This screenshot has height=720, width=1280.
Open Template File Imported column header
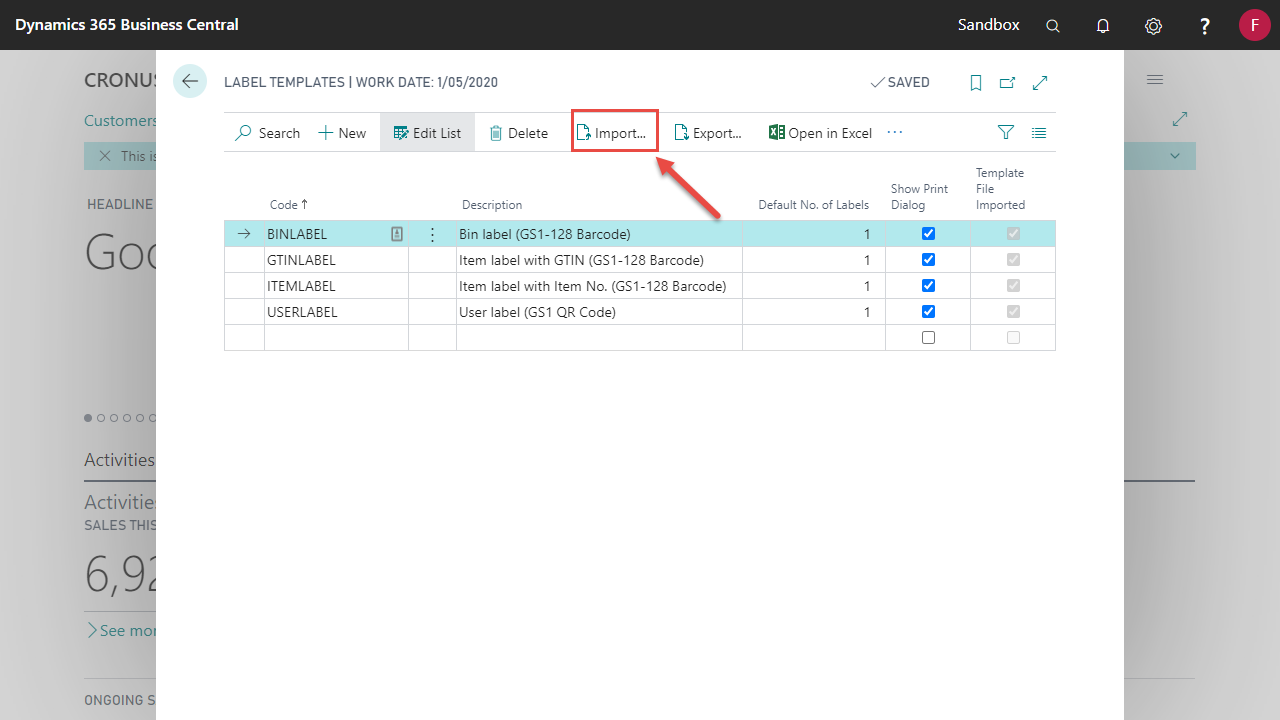click(1001, 189)
